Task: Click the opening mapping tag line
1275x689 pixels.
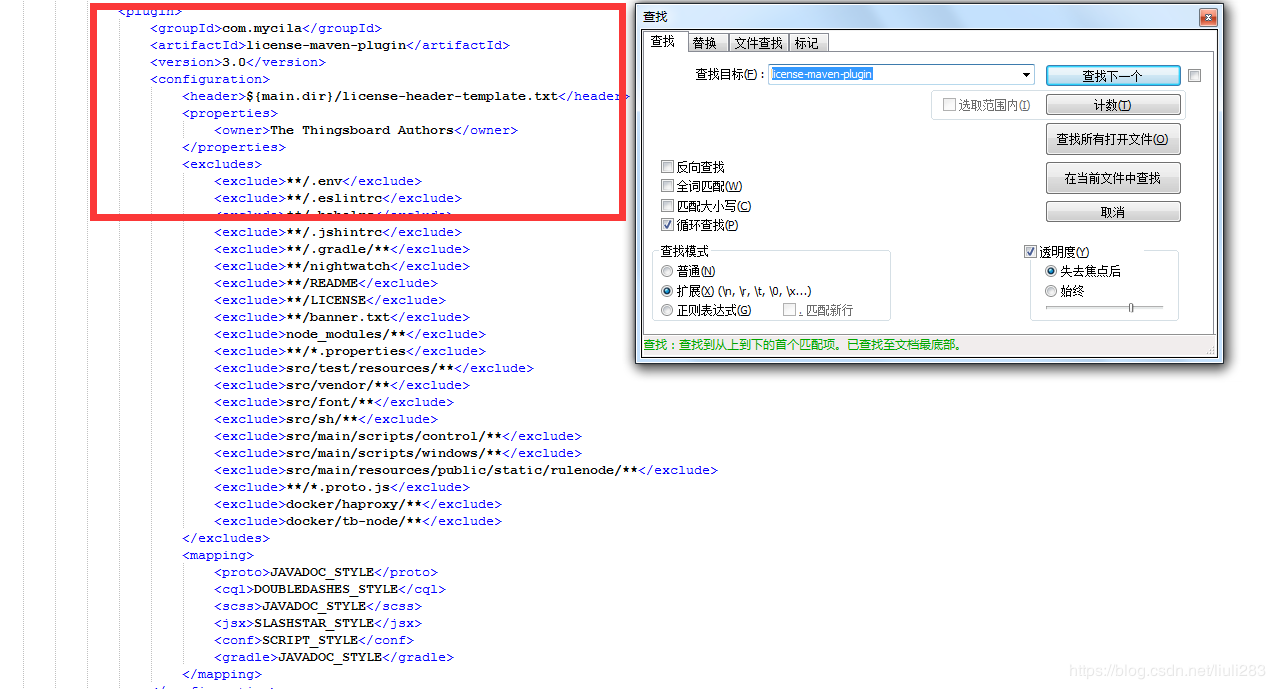Action: point(218,555)
